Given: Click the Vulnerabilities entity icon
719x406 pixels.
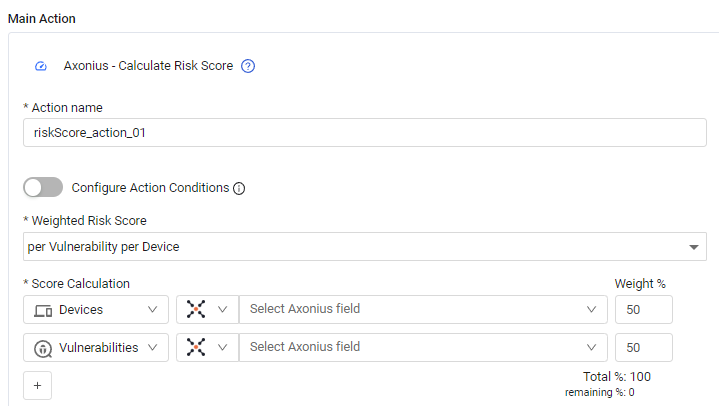Looking at the screenshot, I should [x=43, y=348].
